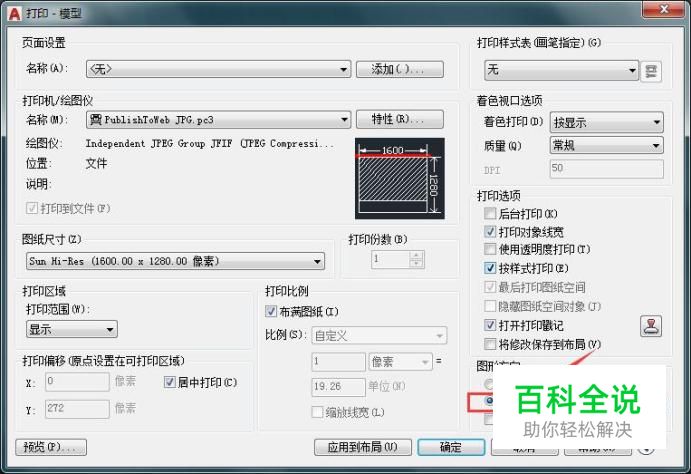Open the 着色打印 dropdown 按显示
The height and width of the screenshot is (474, 691).
pyautogui.click(x=607, y=122)
